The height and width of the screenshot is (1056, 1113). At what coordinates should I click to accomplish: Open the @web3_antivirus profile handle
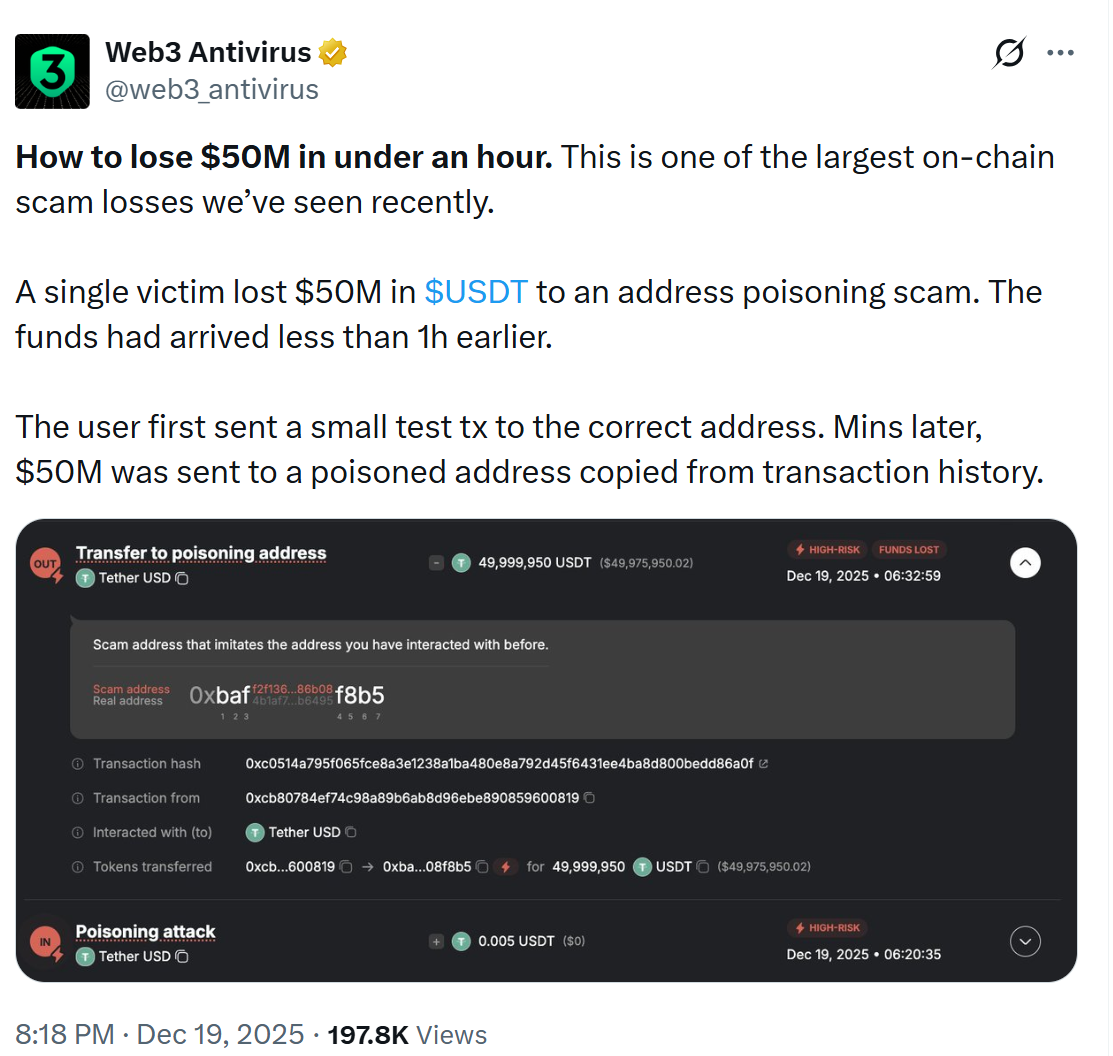pos(210,89)
